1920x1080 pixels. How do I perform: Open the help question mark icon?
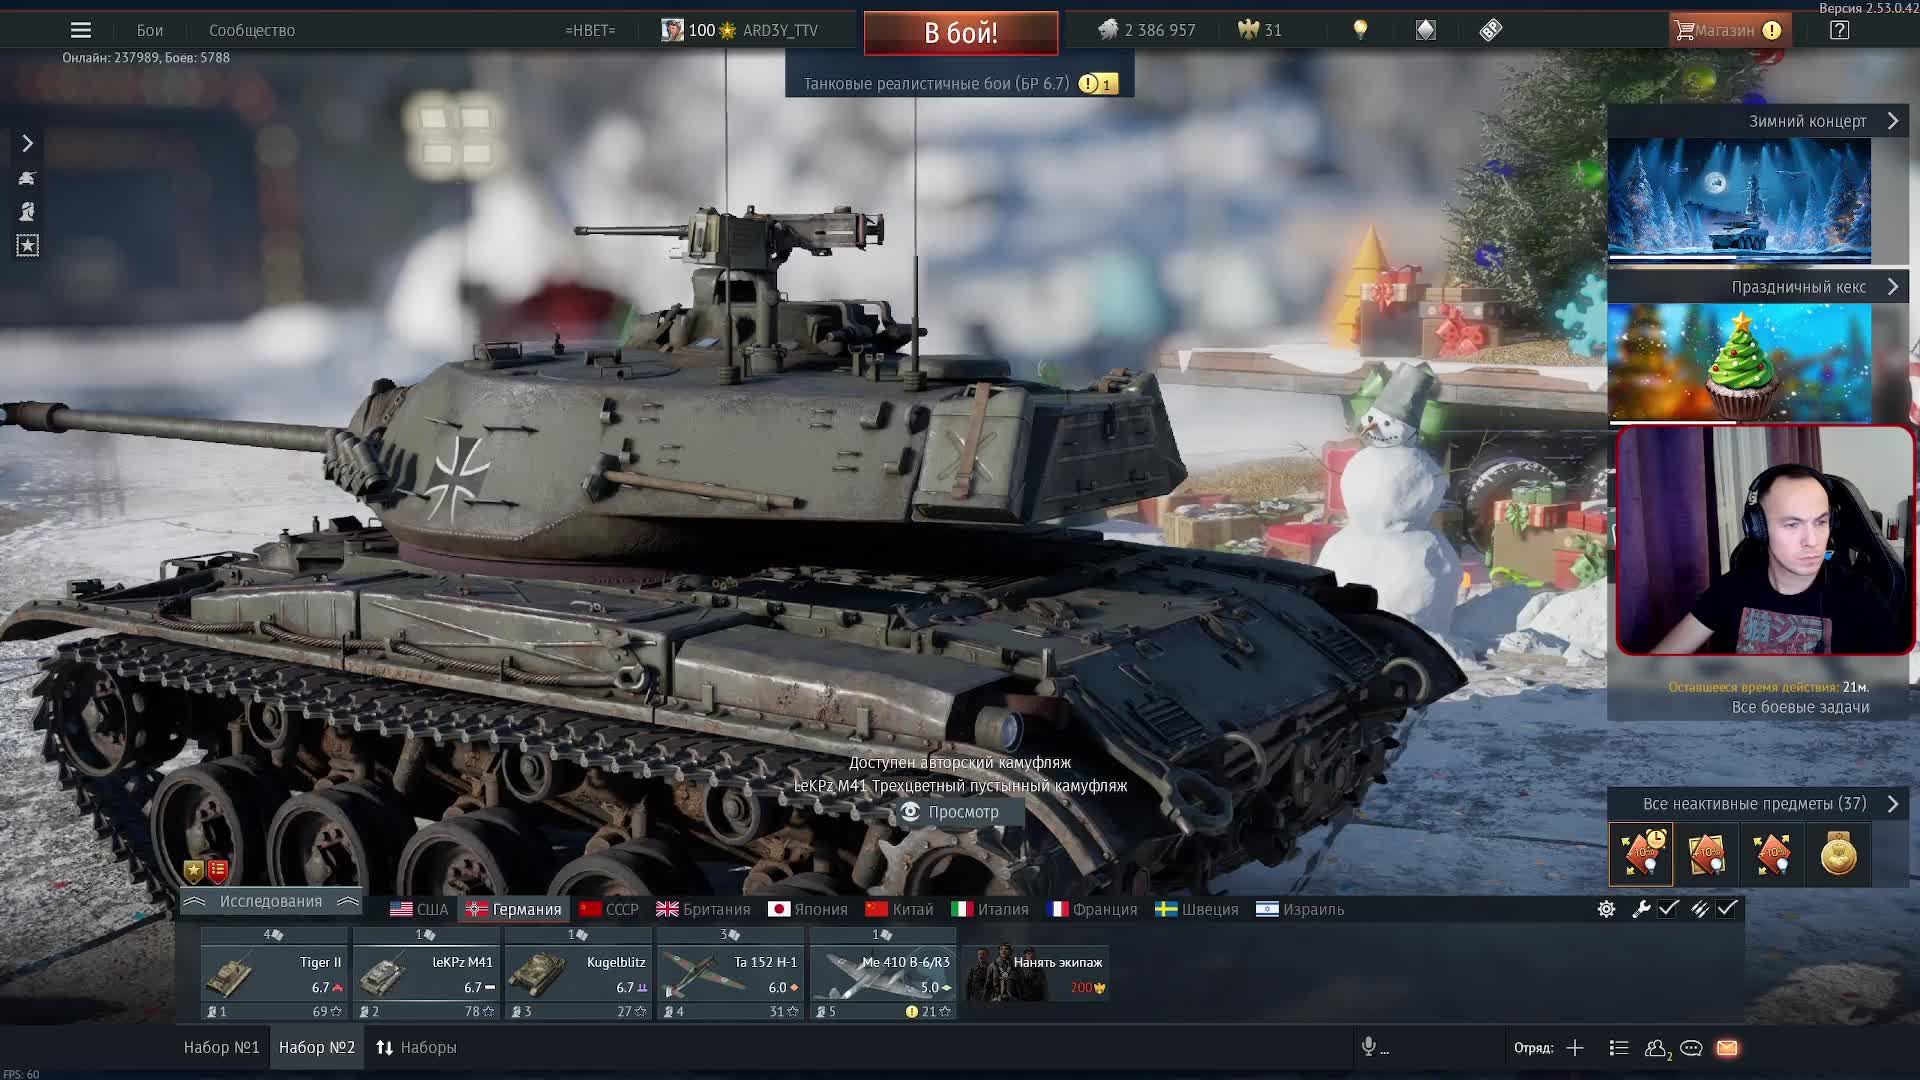[1839, 30]
